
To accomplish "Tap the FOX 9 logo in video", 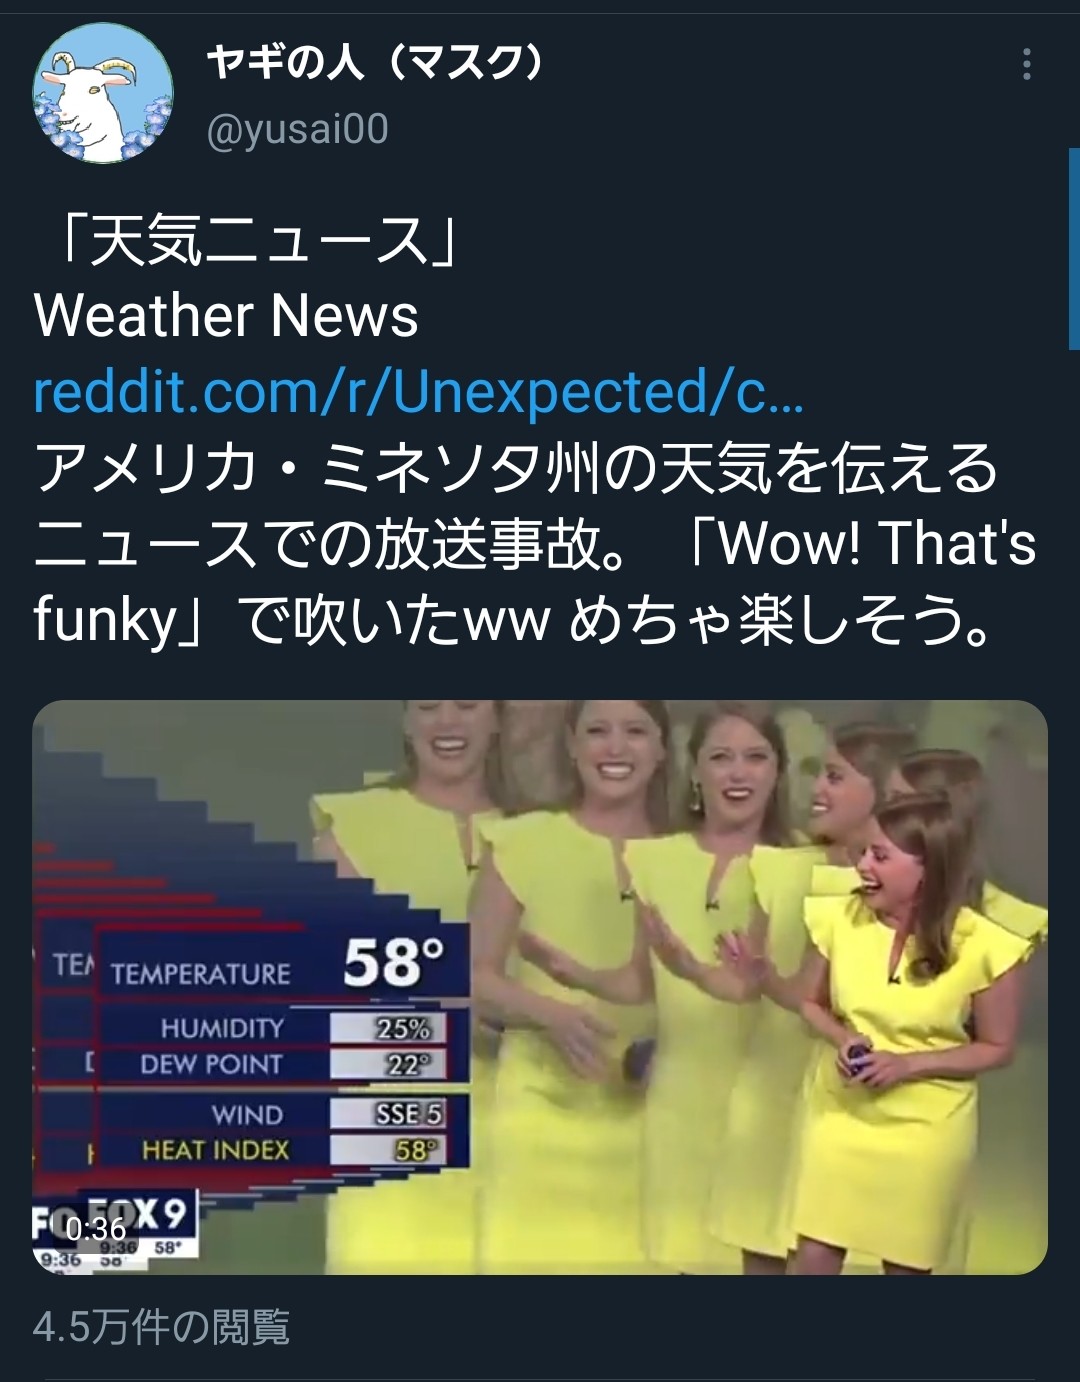I will [x=140, y=1218].
